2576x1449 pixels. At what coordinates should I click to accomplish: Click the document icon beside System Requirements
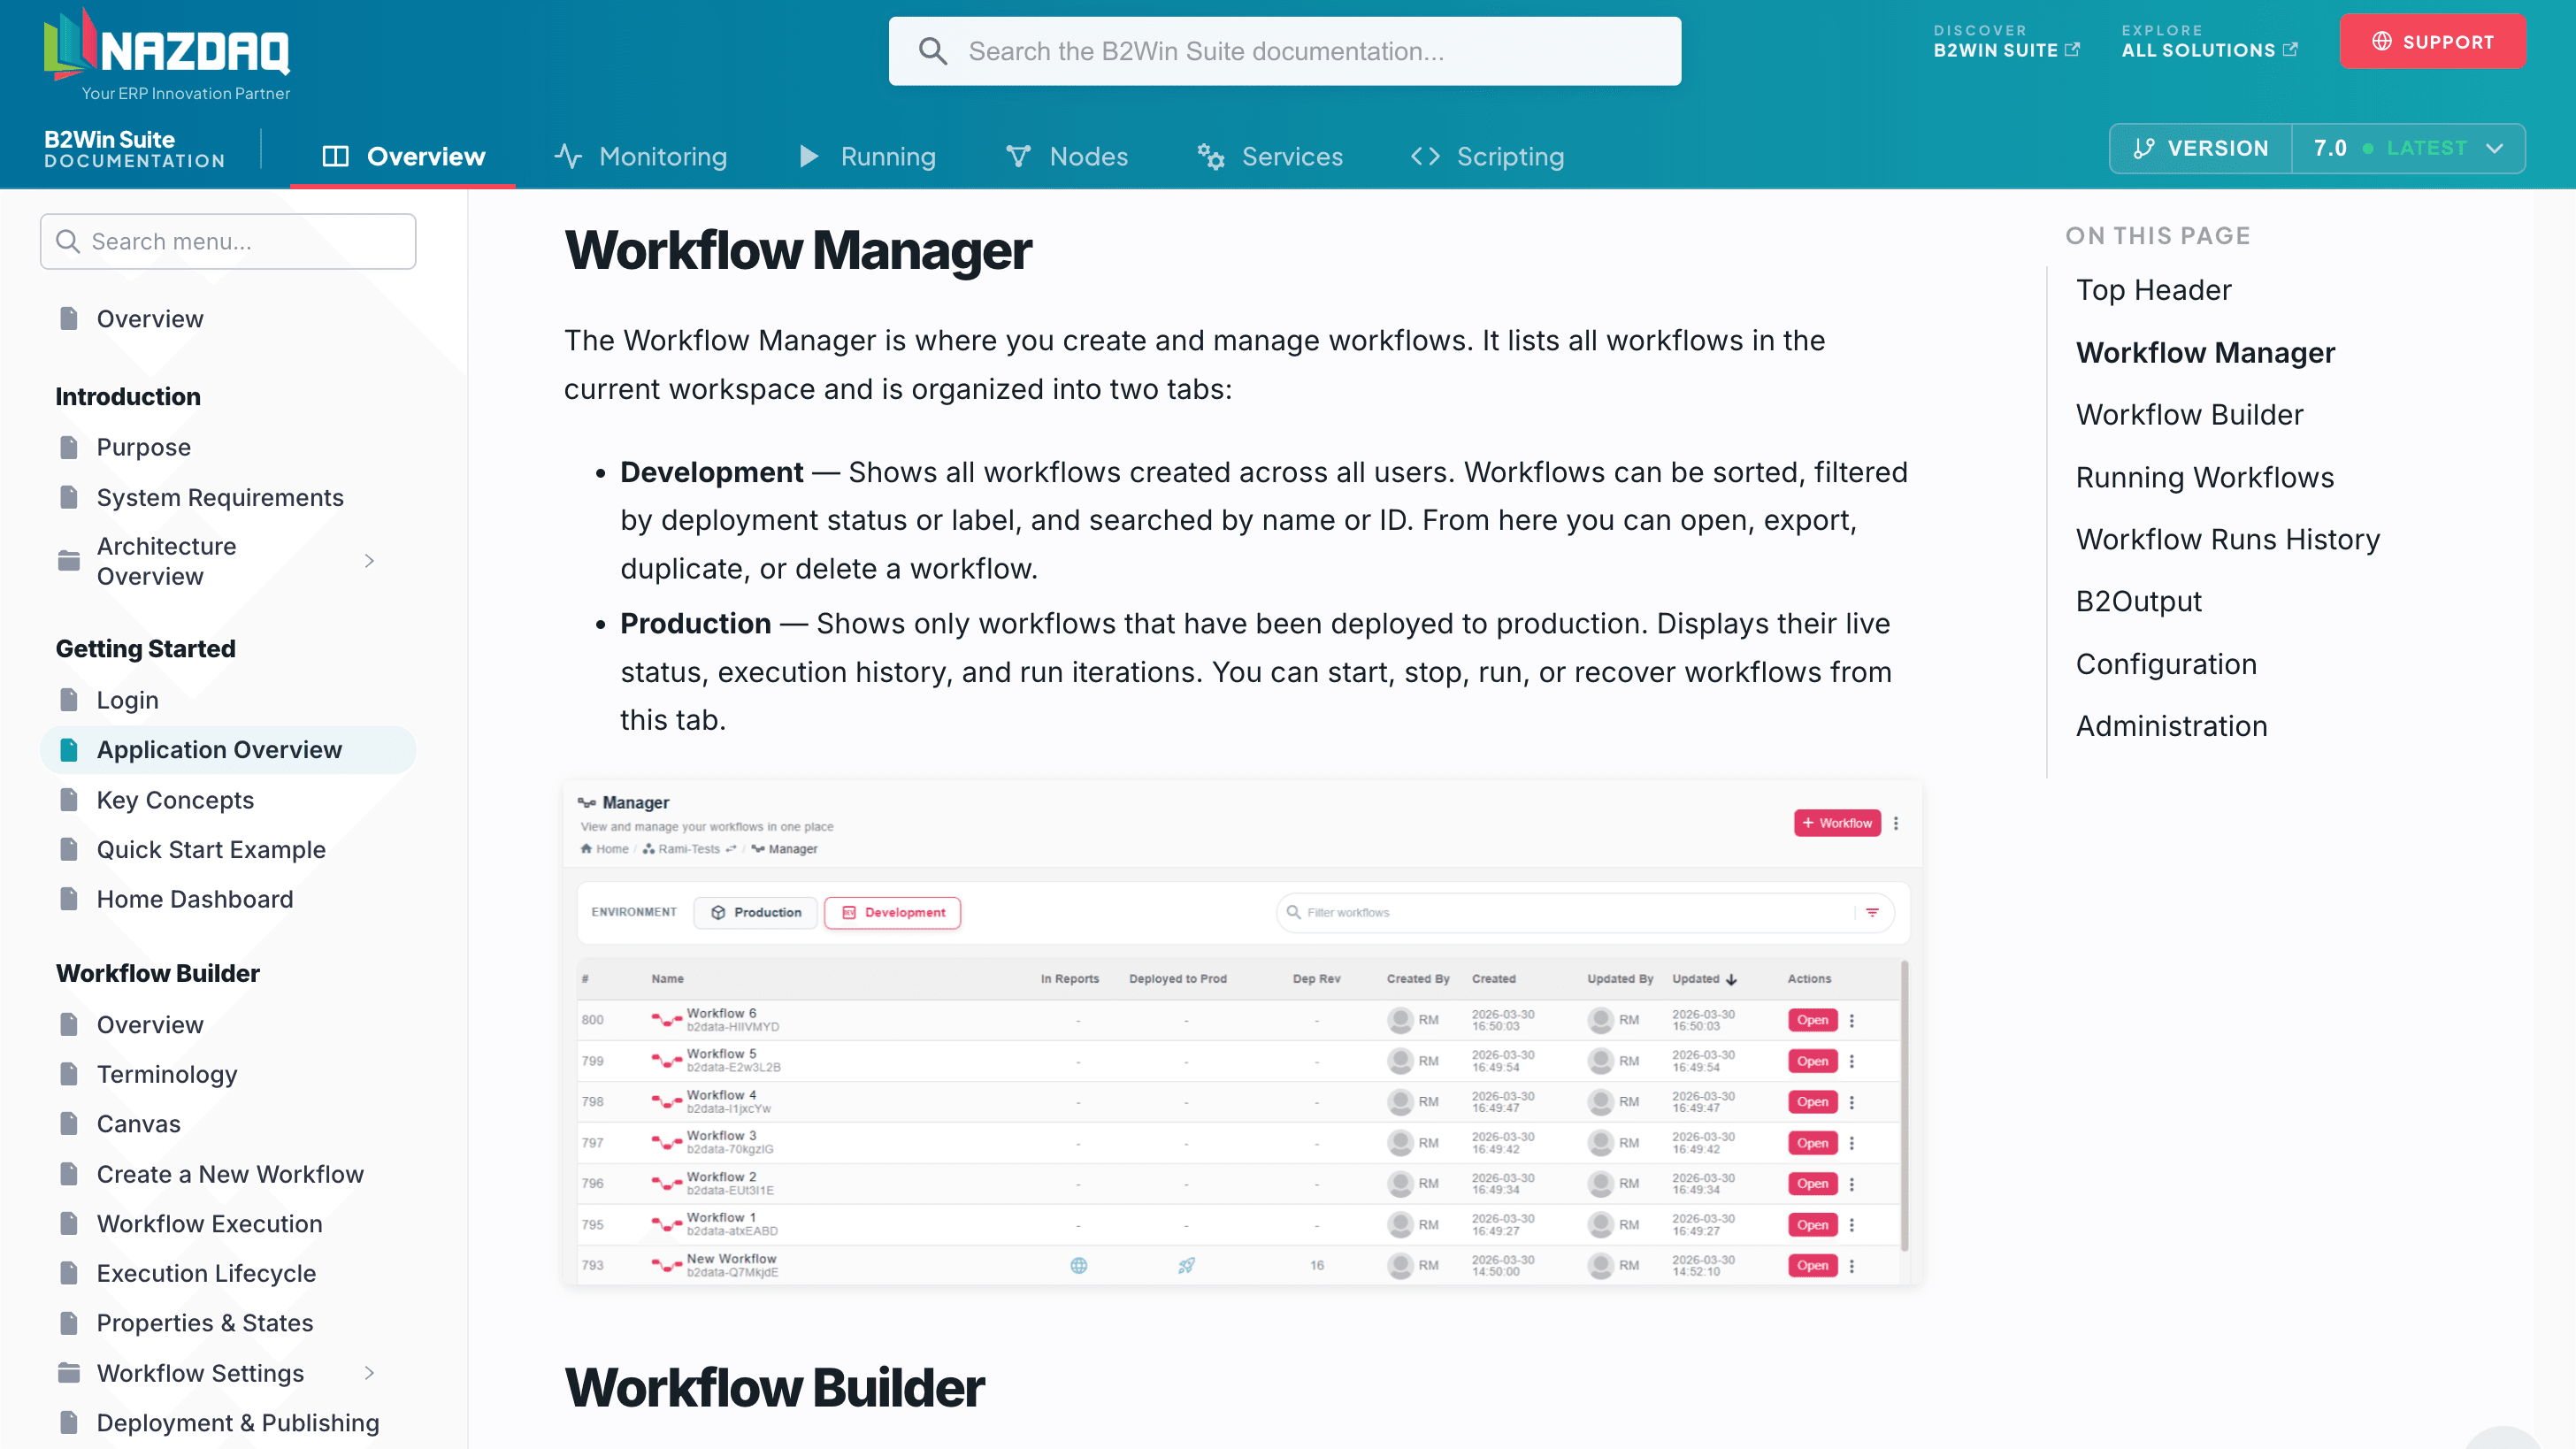coord(69,497)
